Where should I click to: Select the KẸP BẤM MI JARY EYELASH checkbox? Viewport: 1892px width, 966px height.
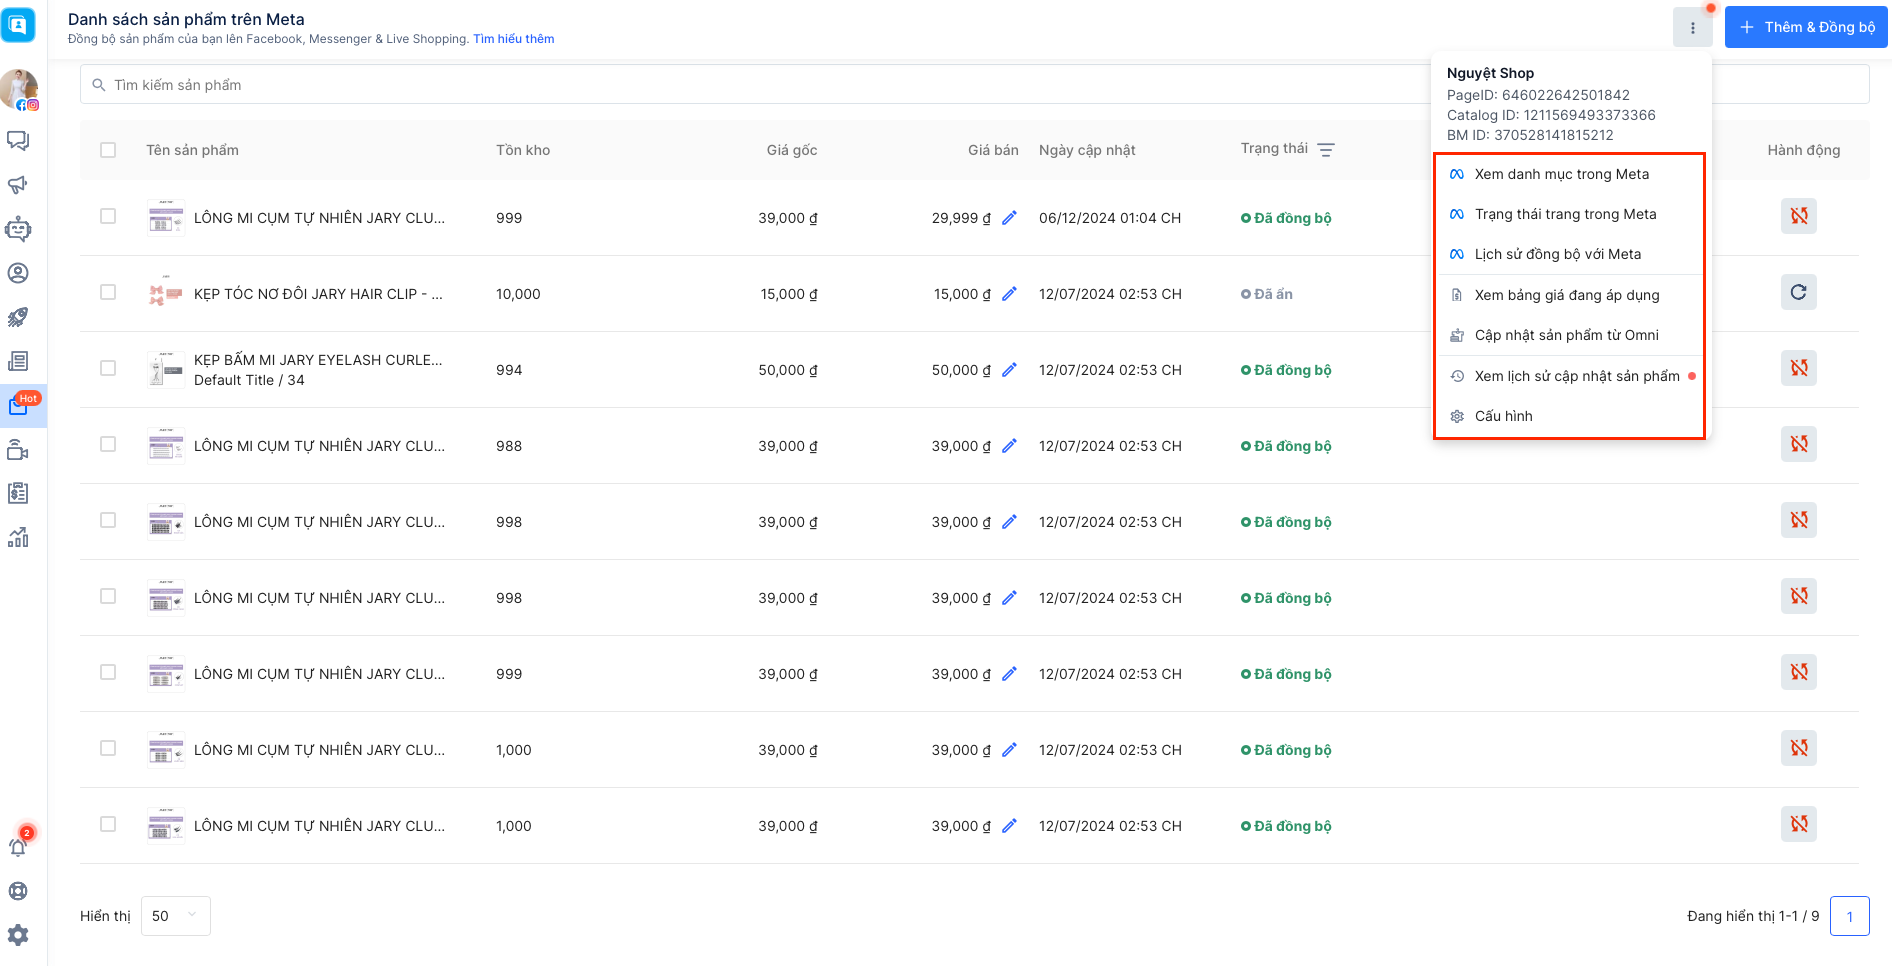coord(108,368)
